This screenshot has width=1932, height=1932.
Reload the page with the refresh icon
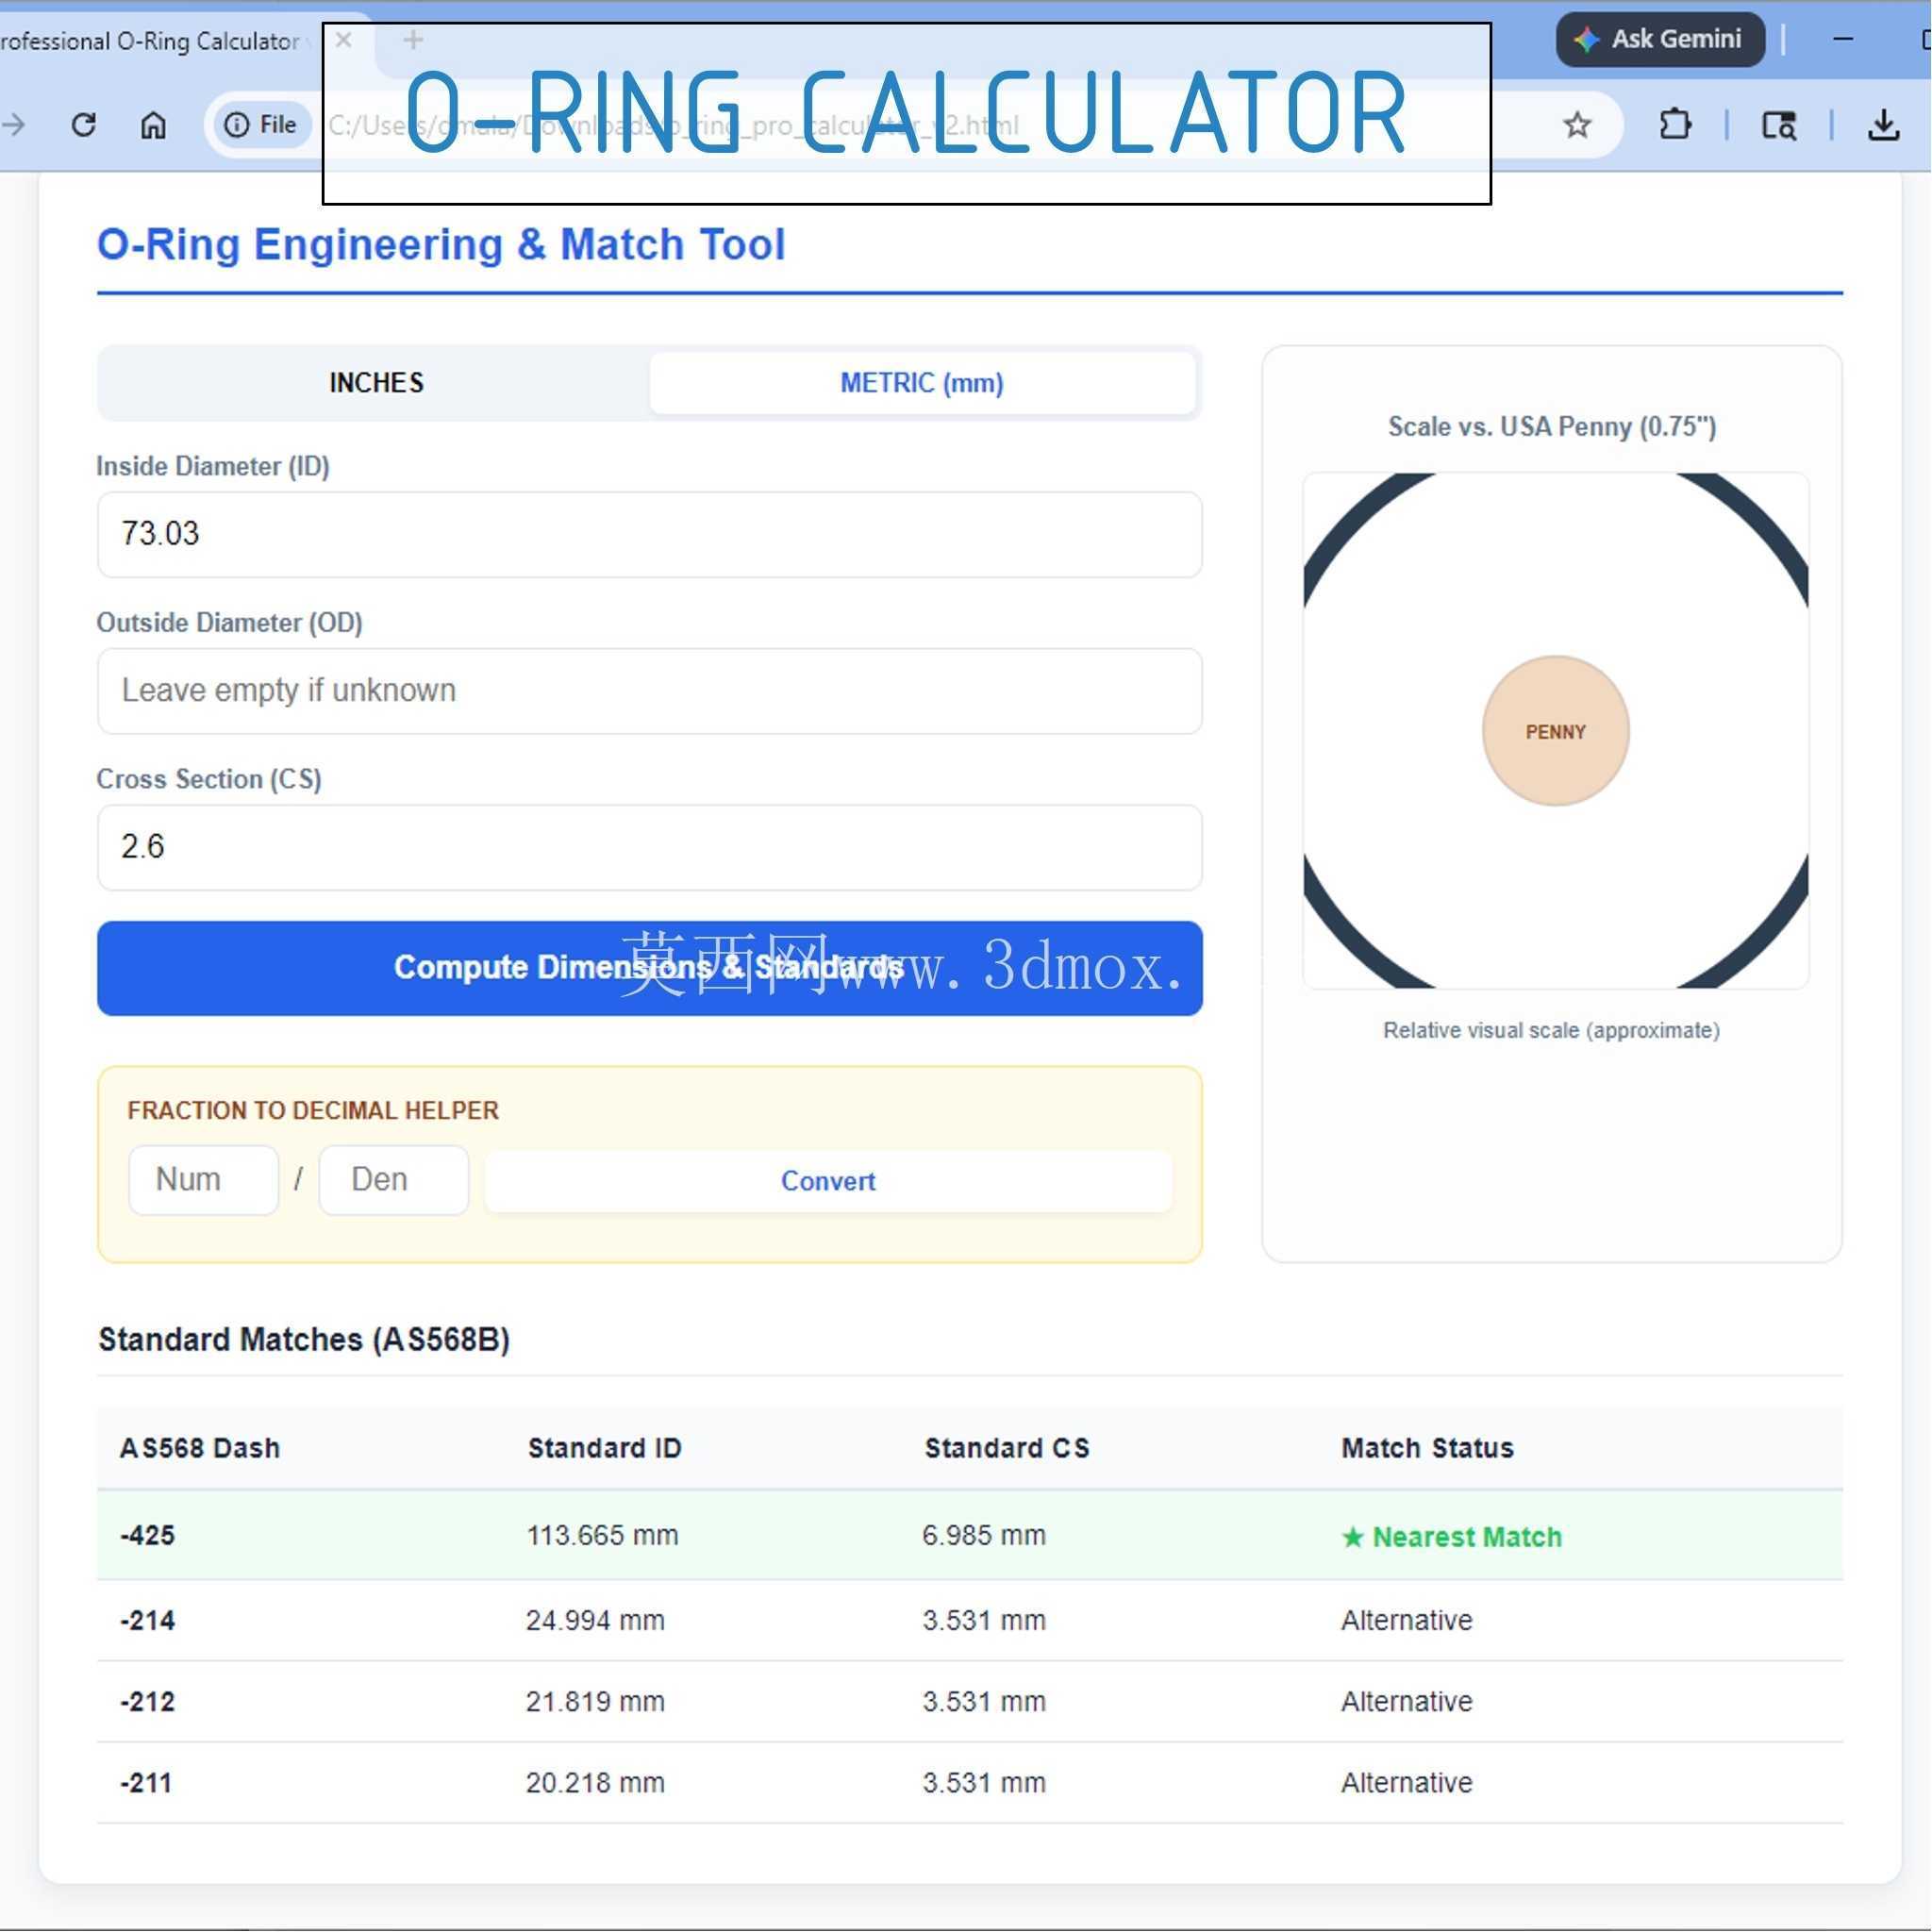(x=84, y=125)
